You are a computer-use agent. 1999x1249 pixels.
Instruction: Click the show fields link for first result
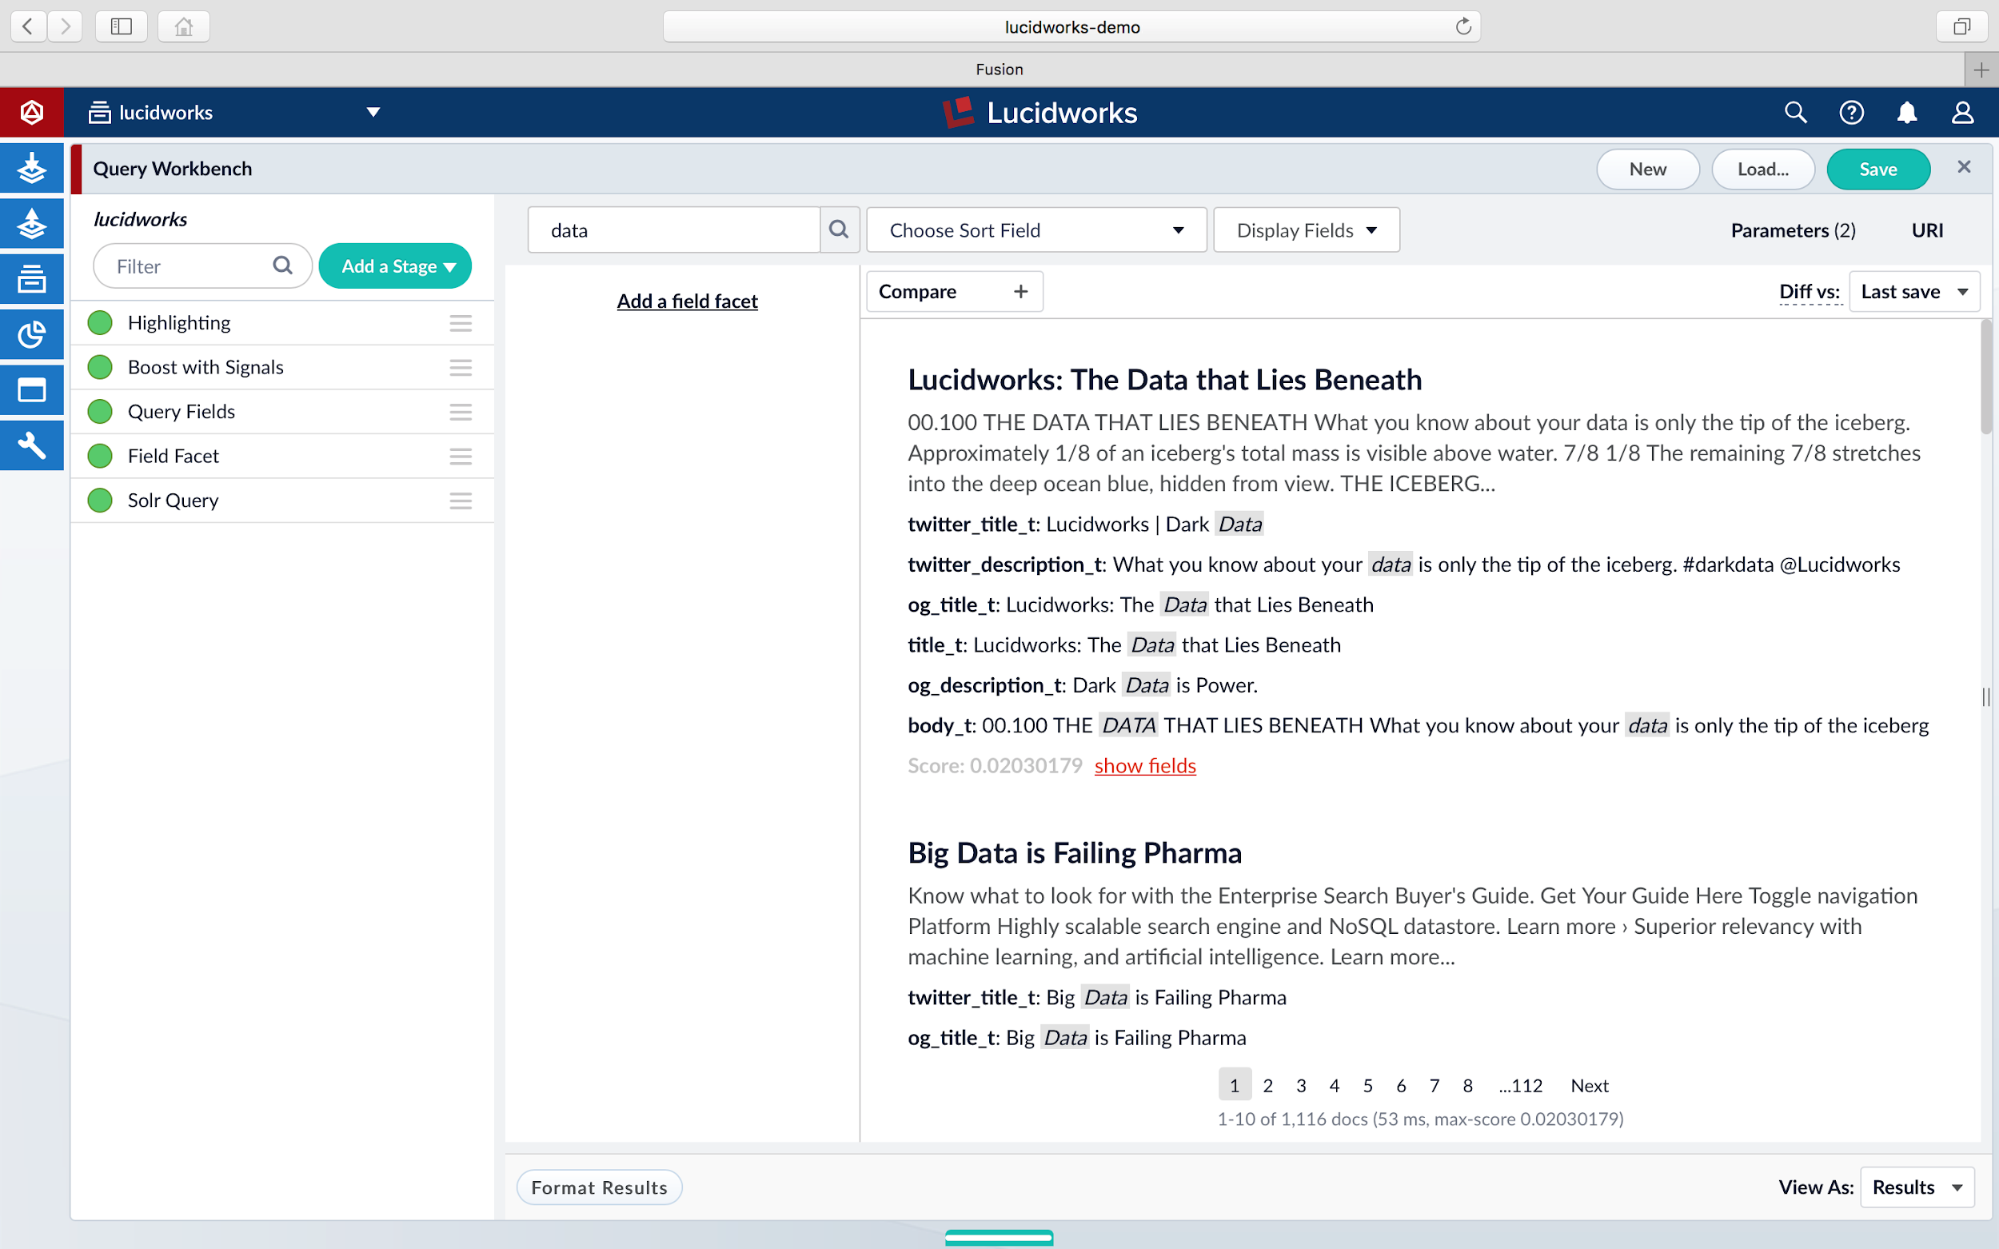tap(1145, 766)
